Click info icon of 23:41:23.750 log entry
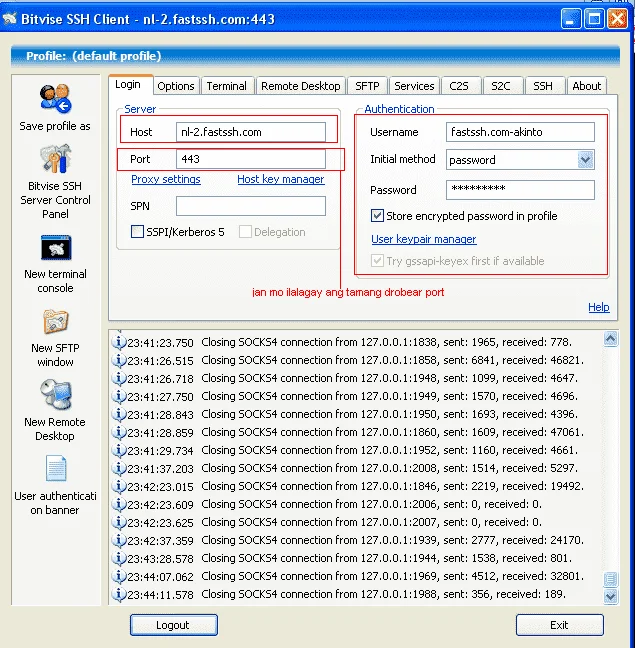This screenshot has width=635, height=648. 119,342
